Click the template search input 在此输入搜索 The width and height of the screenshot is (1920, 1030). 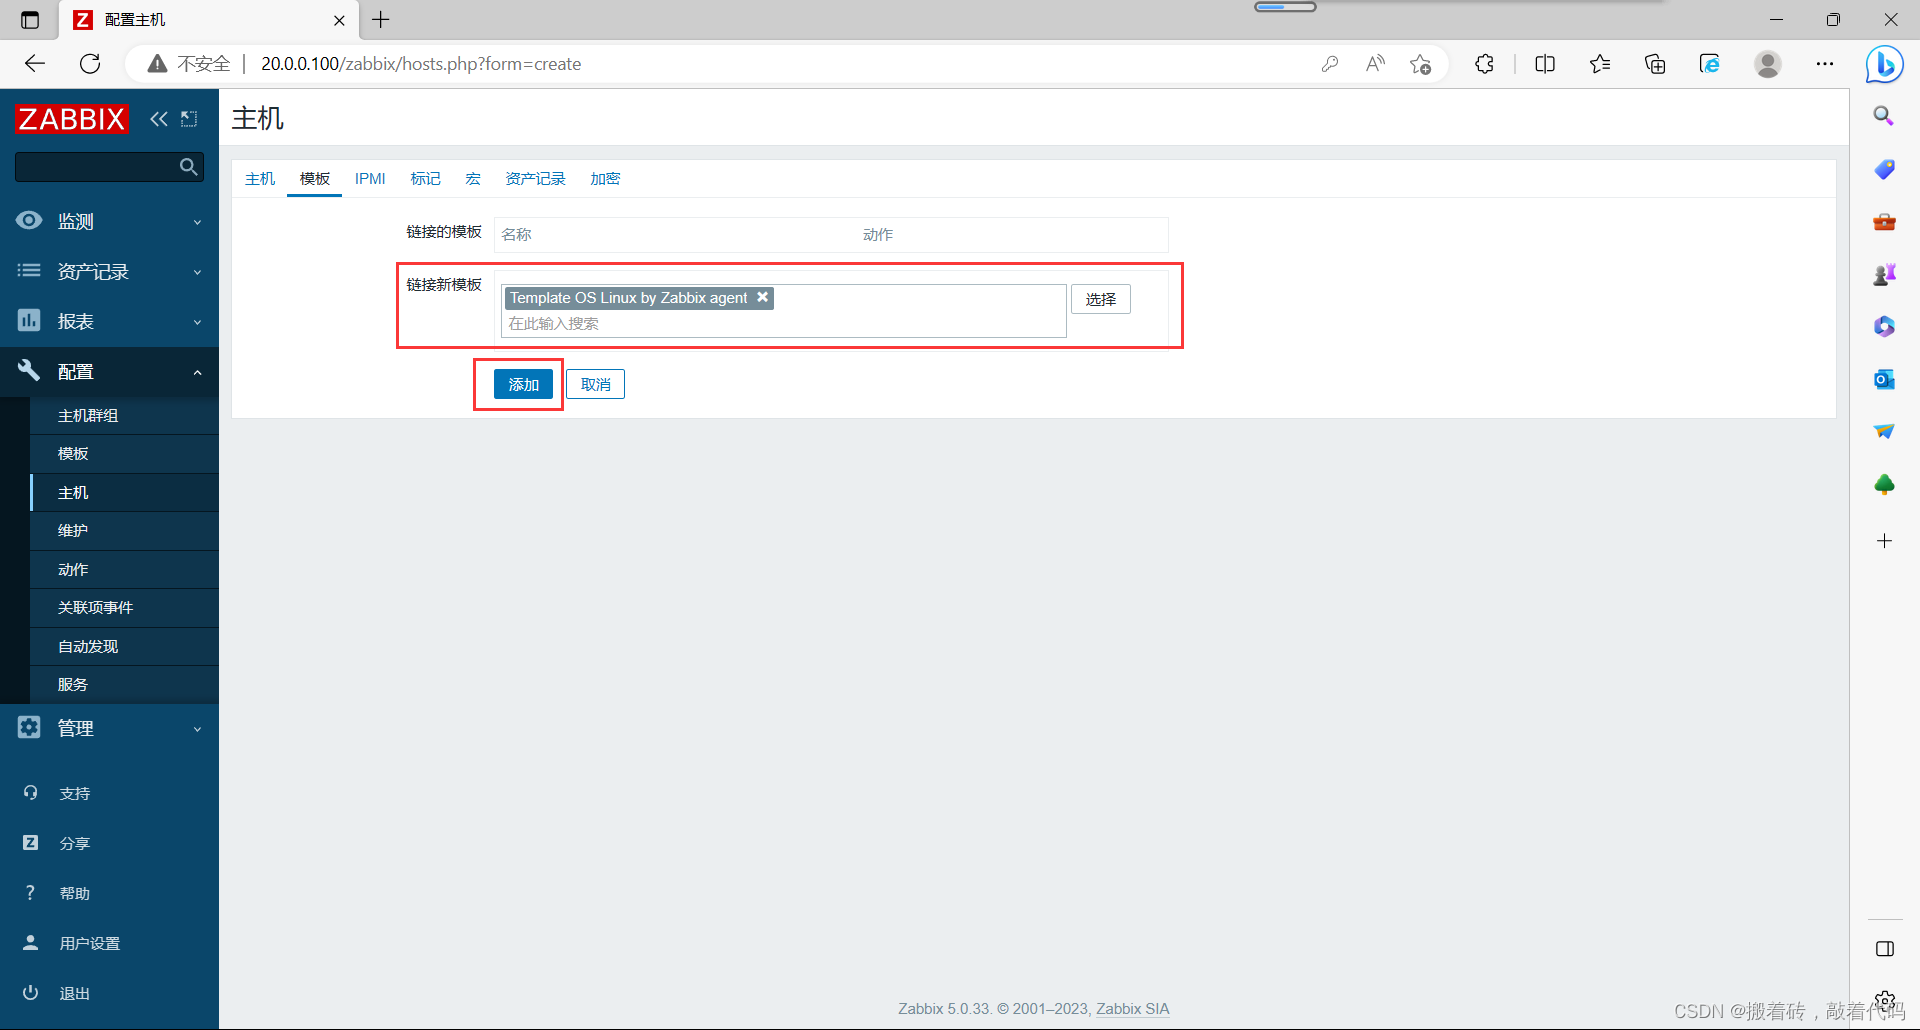[783, 324]
